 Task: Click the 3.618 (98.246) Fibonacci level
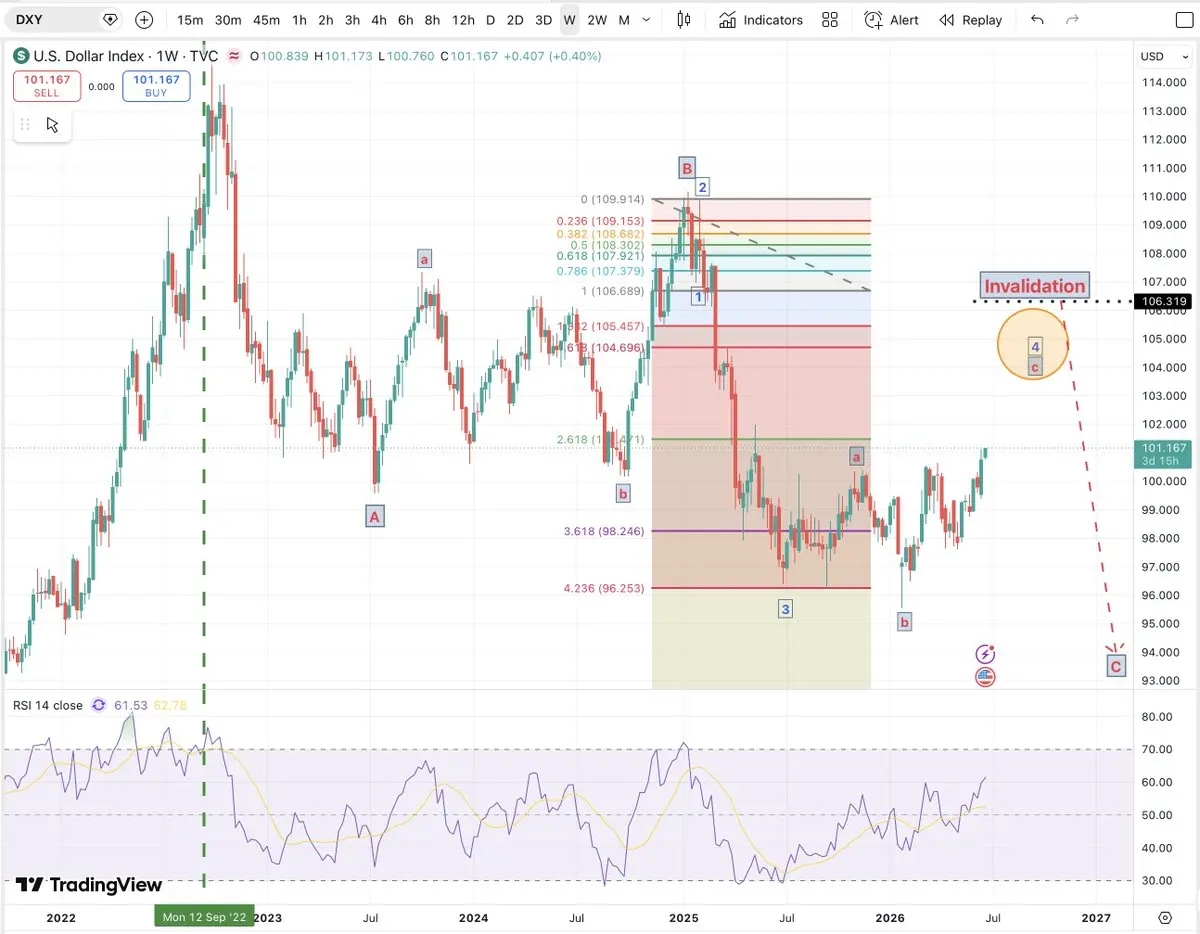coord(603,531)
